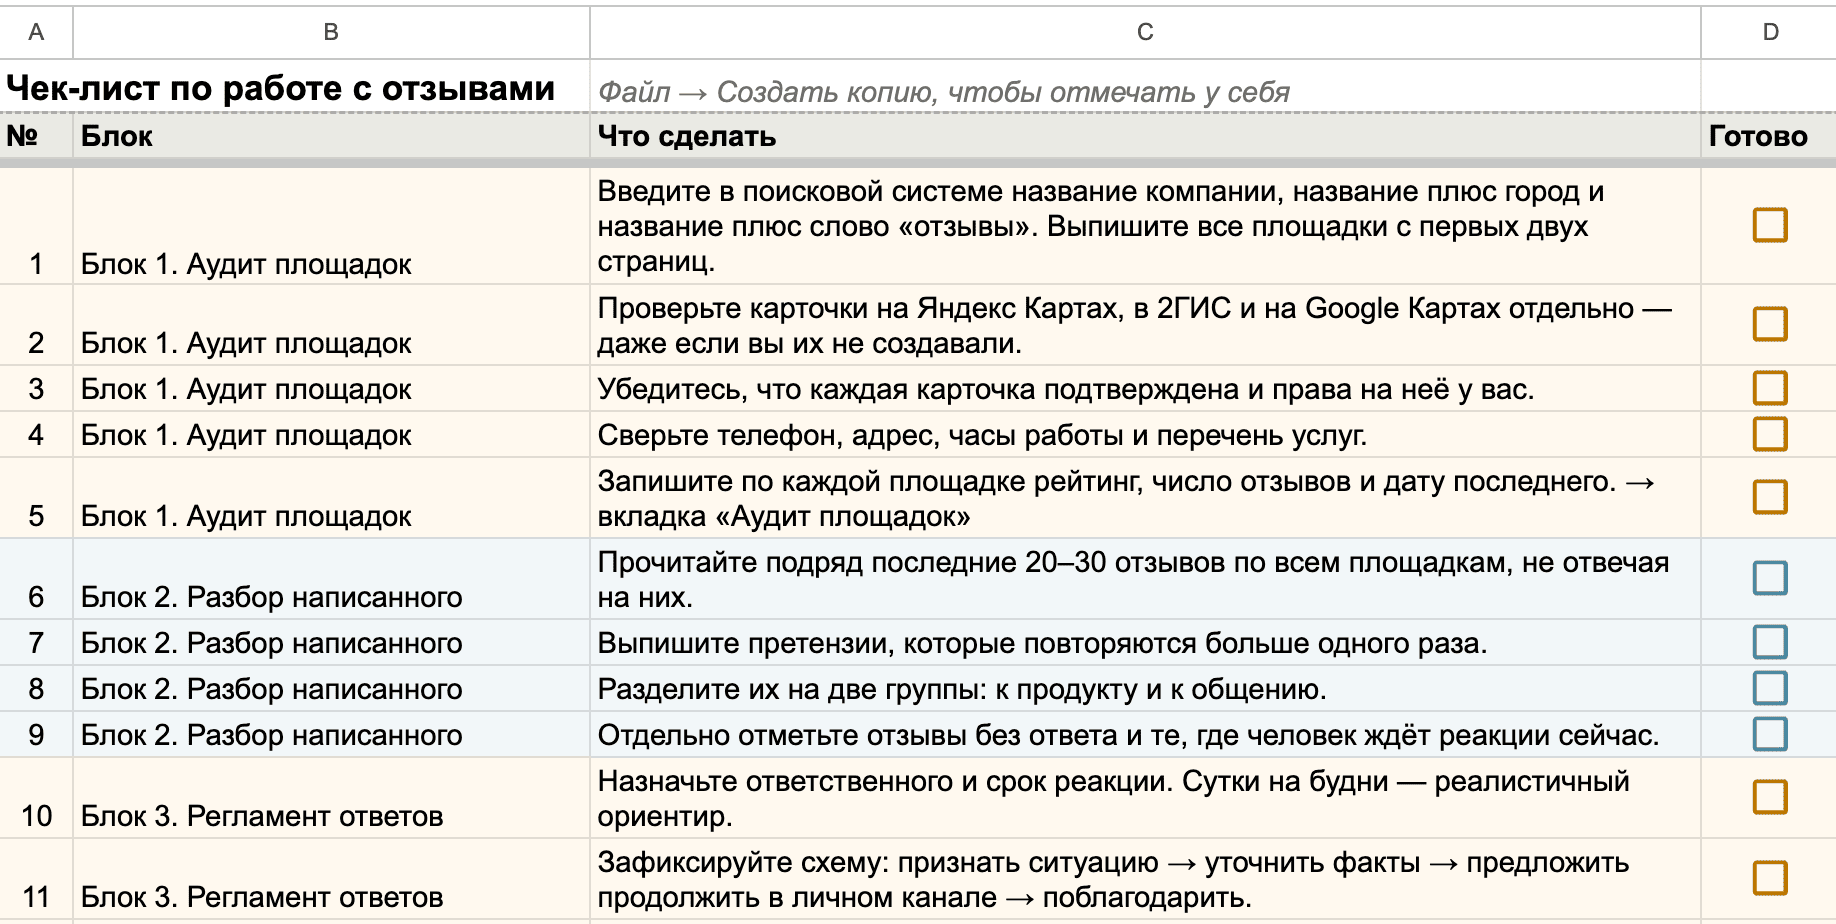Click Блок 3. Регламент ответов in row 11

point(331,879)
